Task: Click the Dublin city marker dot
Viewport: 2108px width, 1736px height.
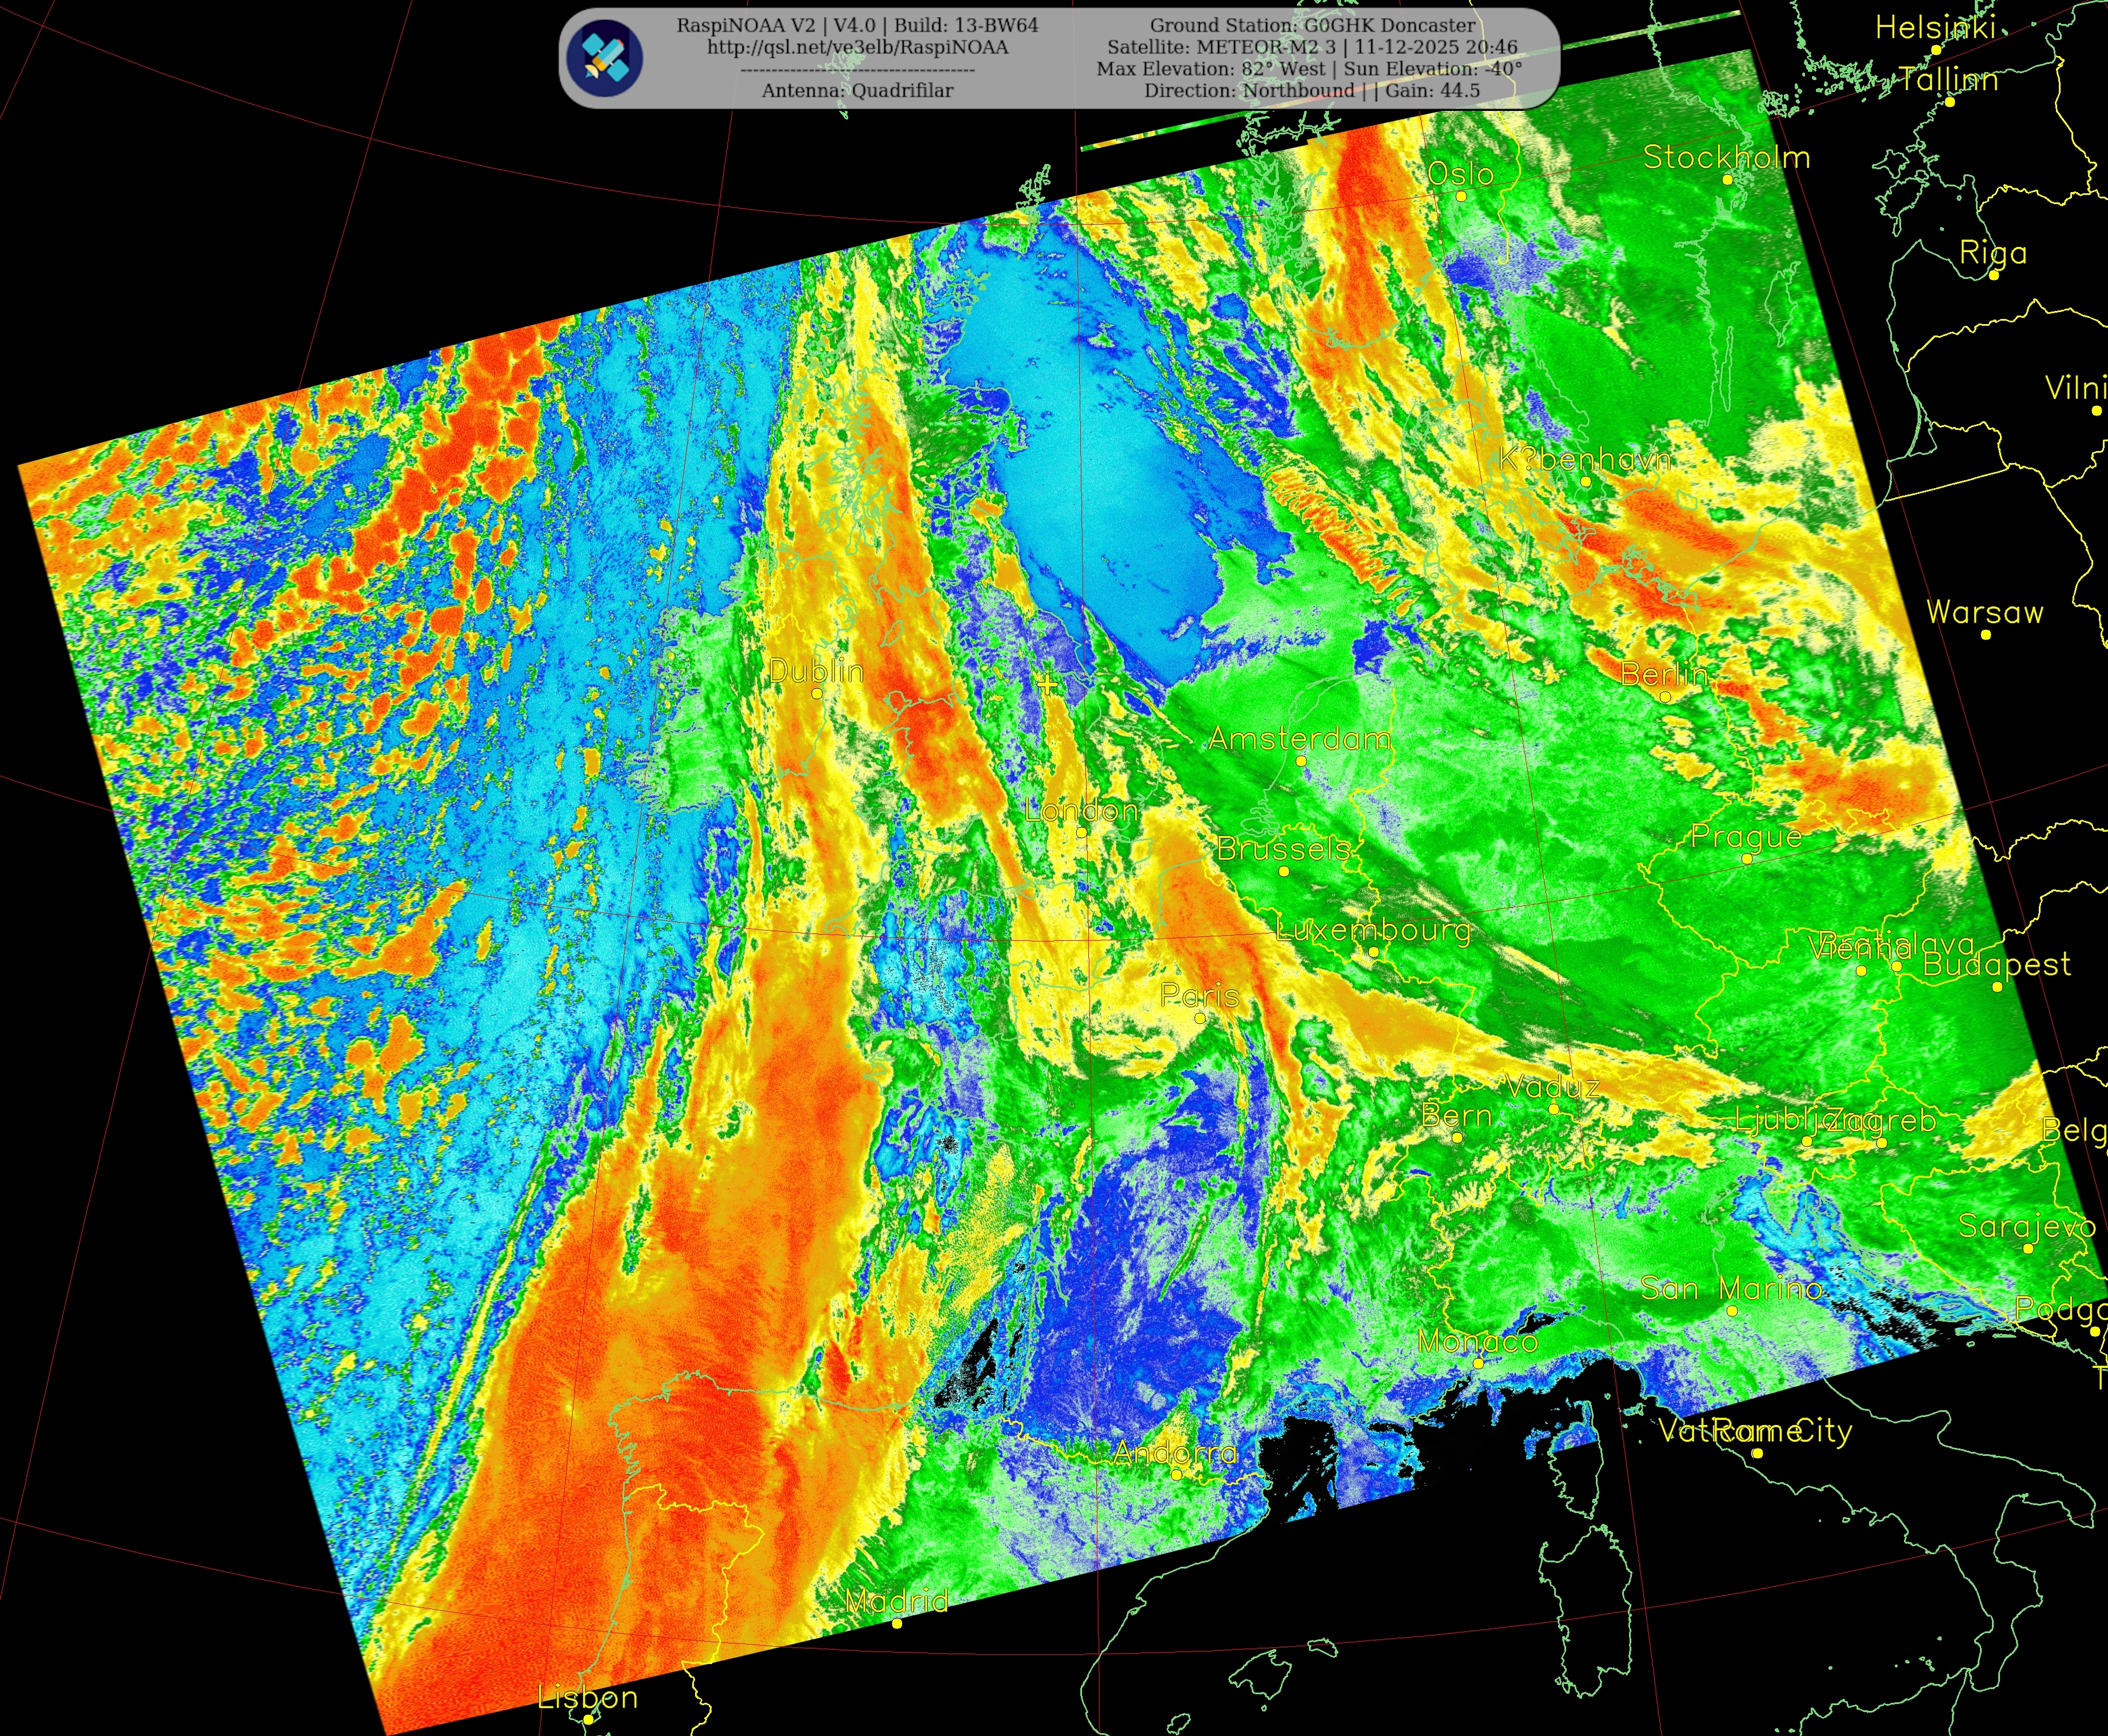Action: pyautogui.click(x=816, y=693)
